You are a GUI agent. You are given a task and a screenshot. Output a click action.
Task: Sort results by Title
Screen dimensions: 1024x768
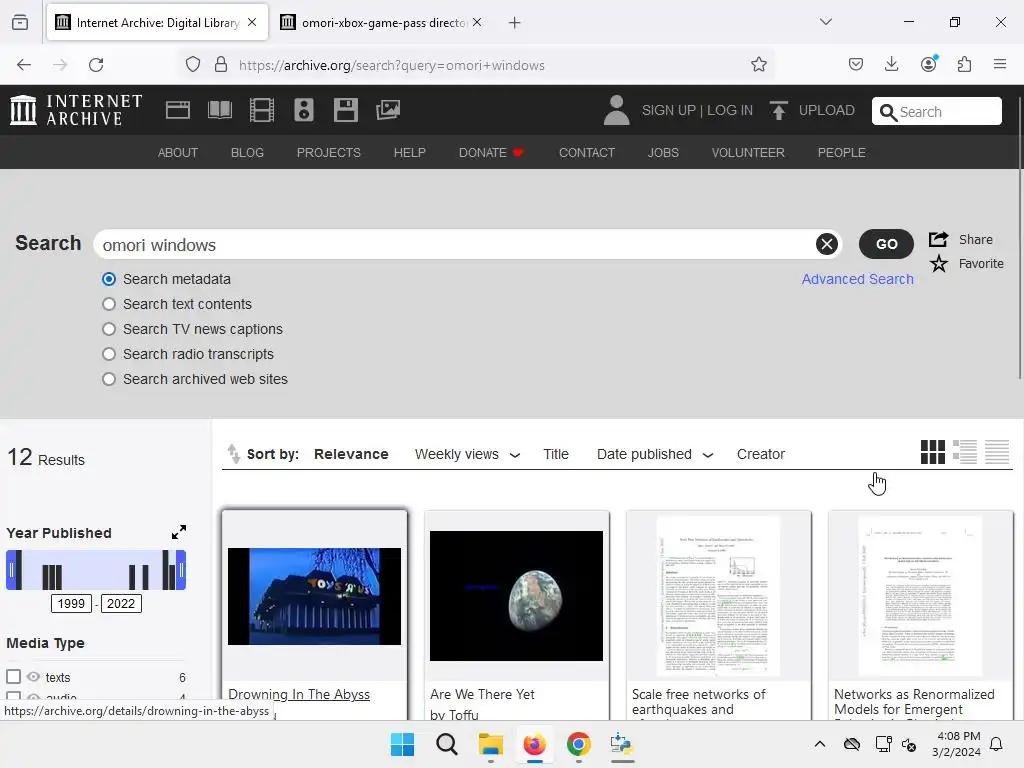tap(556, 454)
